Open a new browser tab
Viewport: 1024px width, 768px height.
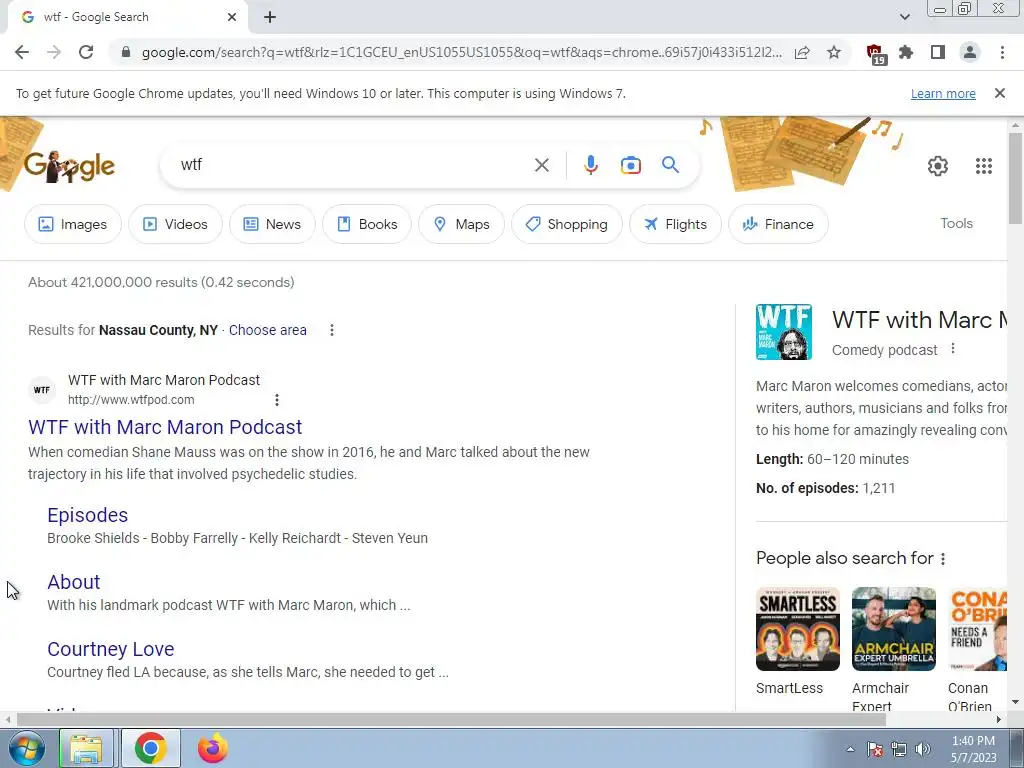tap(270, 17)
